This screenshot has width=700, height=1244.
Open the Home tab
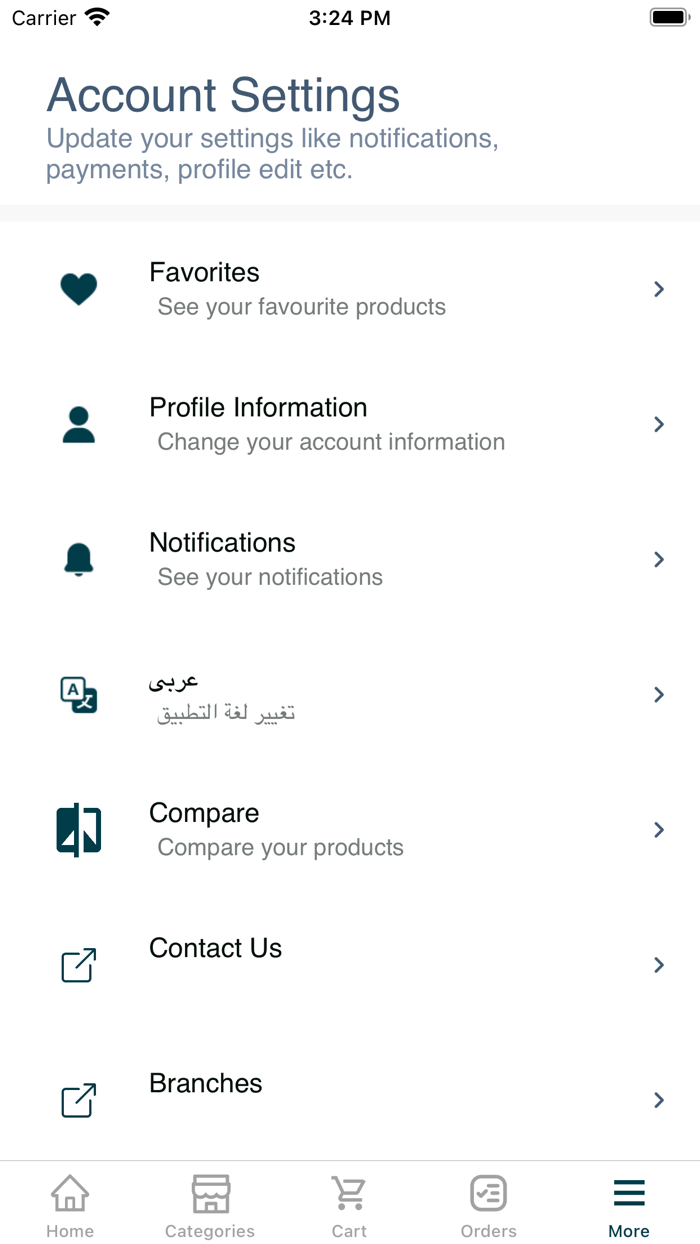(x=70, y=1205)
